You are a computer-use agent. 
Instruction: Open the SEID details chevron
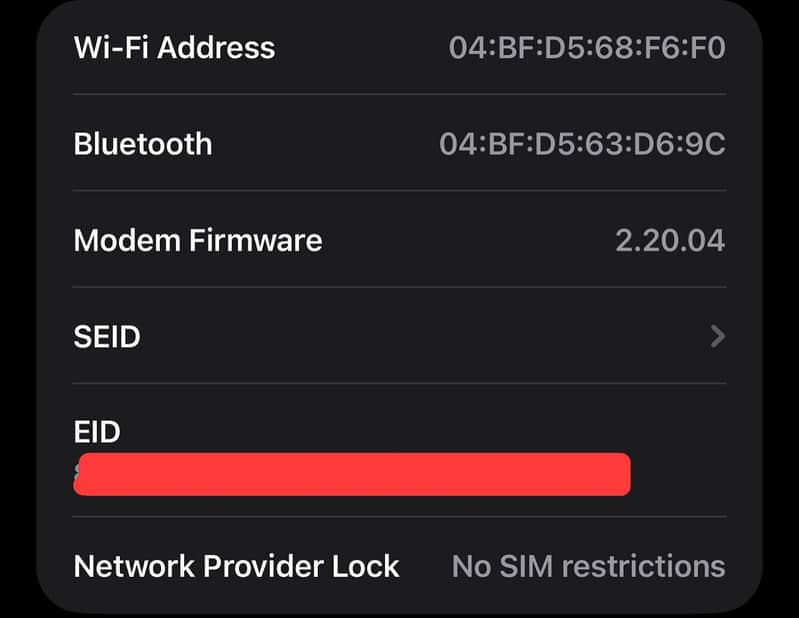pyautogui.click(x=717, y=337)
